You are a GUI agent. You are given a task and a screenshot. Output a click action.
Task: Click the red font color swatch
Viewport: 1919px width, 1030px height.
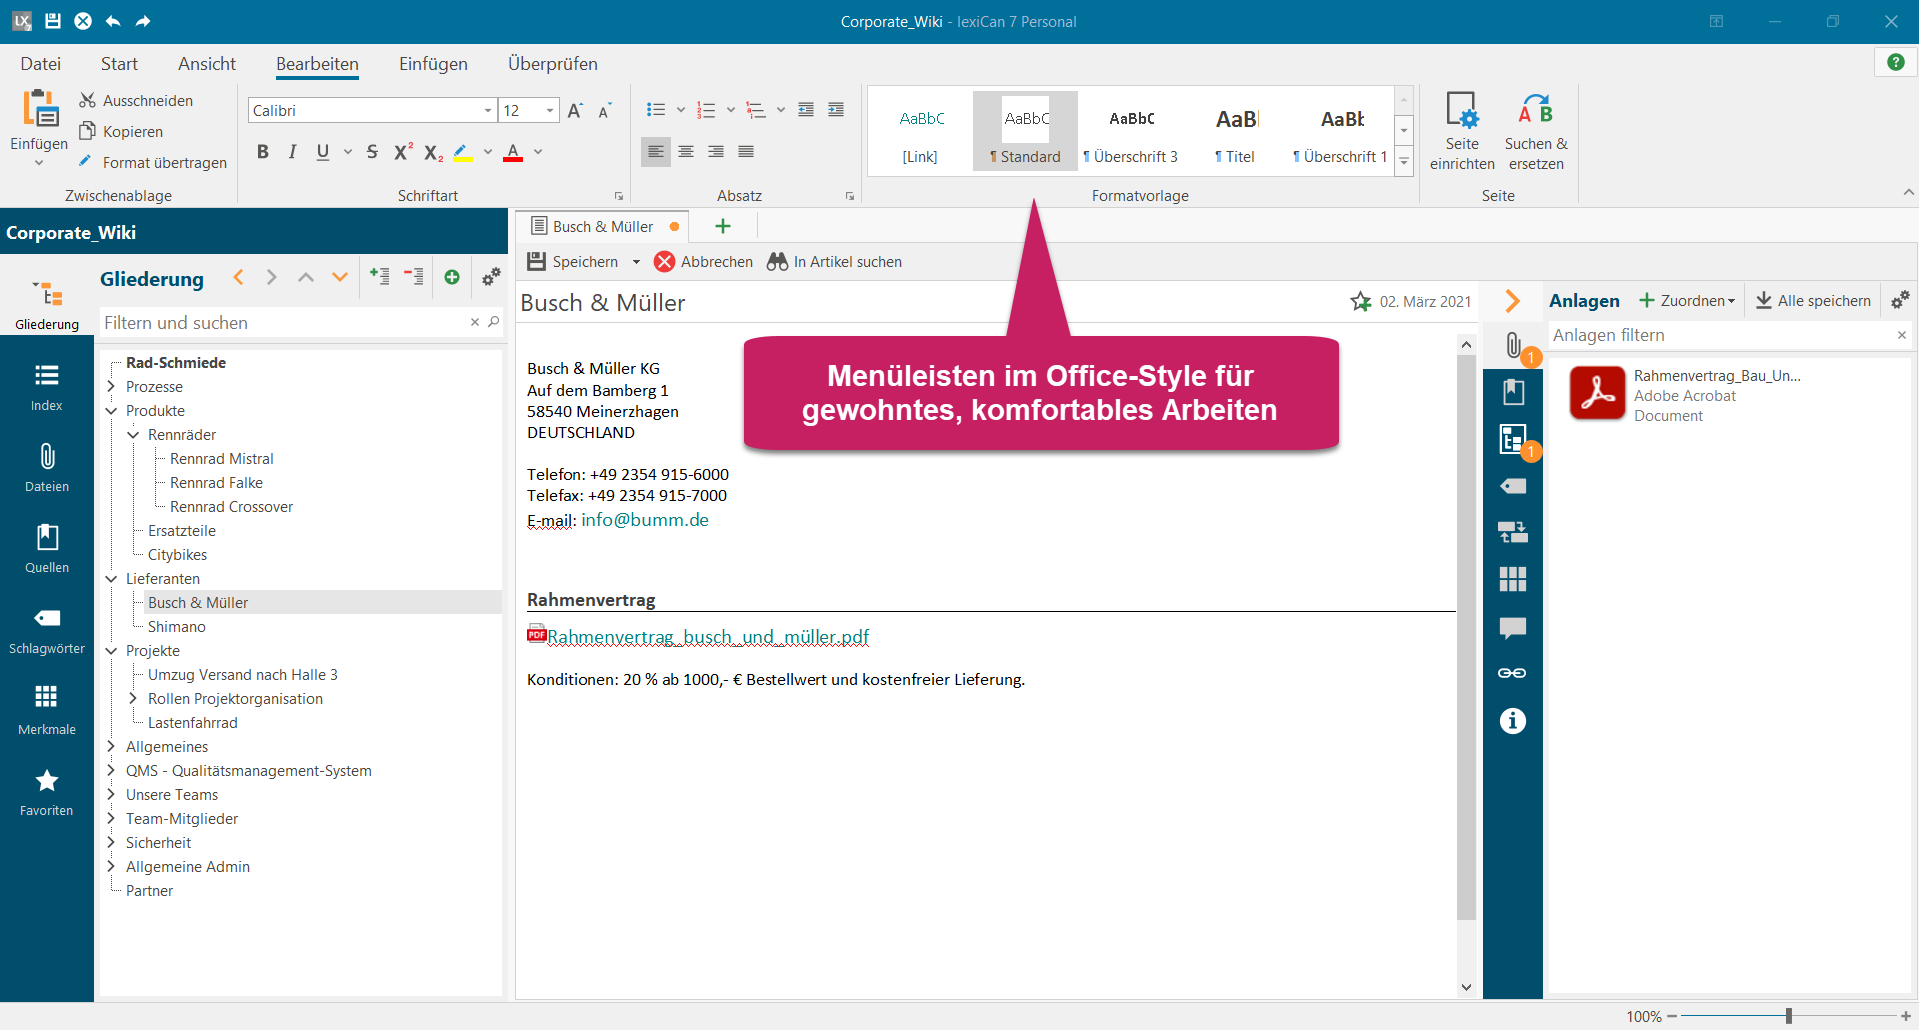point(513,152)
